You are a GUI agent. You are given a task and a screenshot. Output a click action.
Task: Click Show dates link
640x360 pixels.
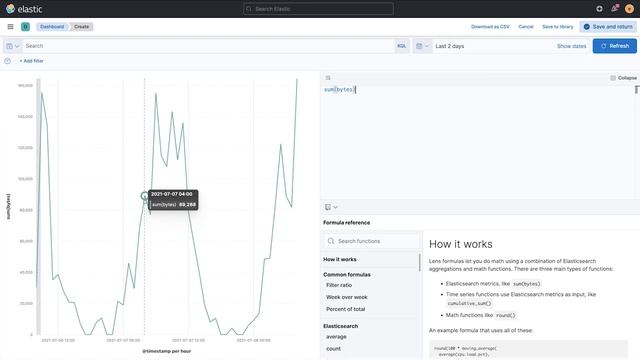[x=571, y=46]
